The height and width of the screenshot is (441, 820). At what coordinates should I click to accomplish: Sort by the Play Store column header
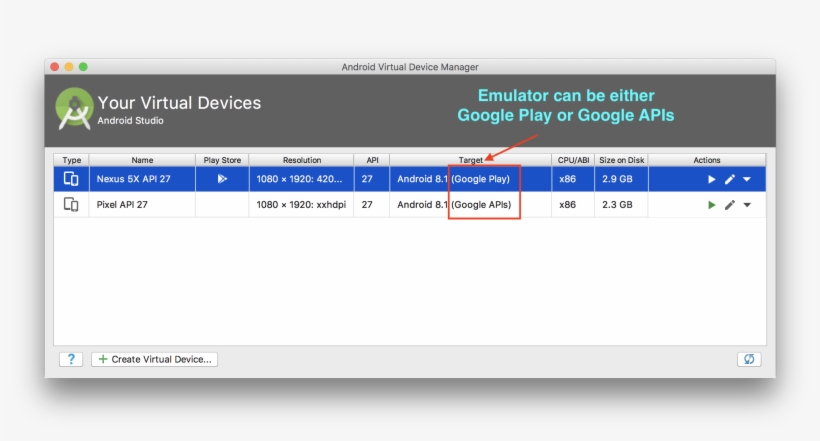click(x=222, y=160)
